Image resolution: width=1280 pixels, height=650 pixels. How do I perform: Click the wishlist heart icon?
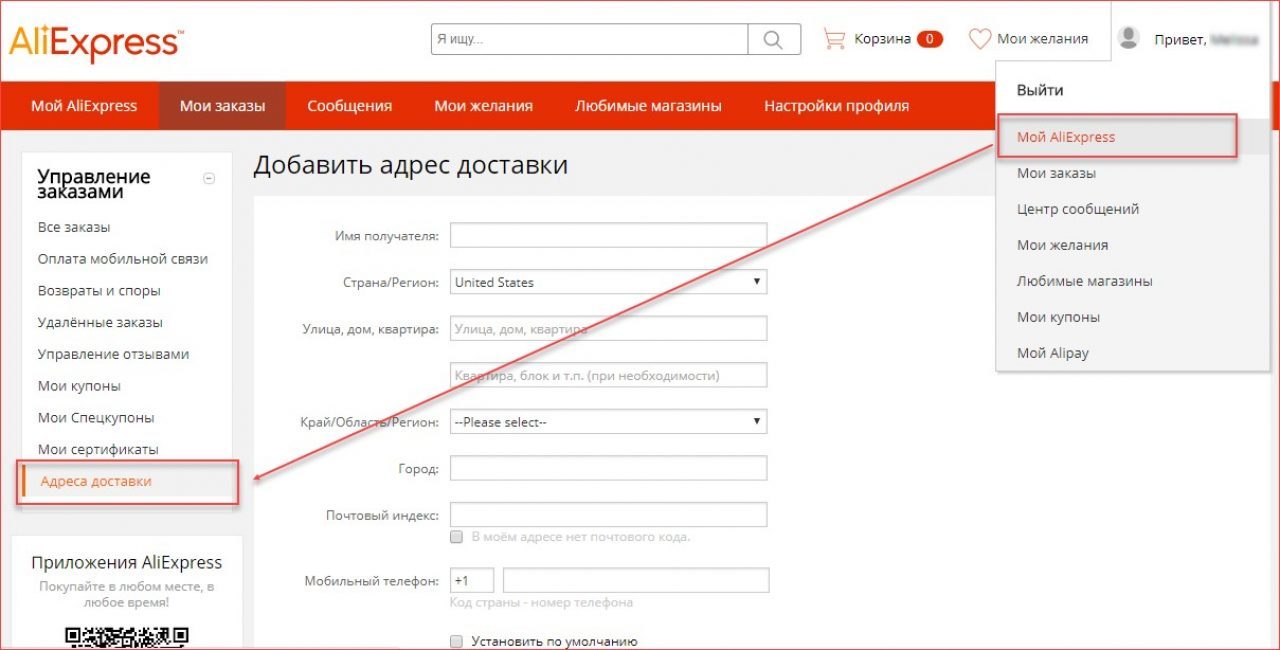(x=979, y=39)
